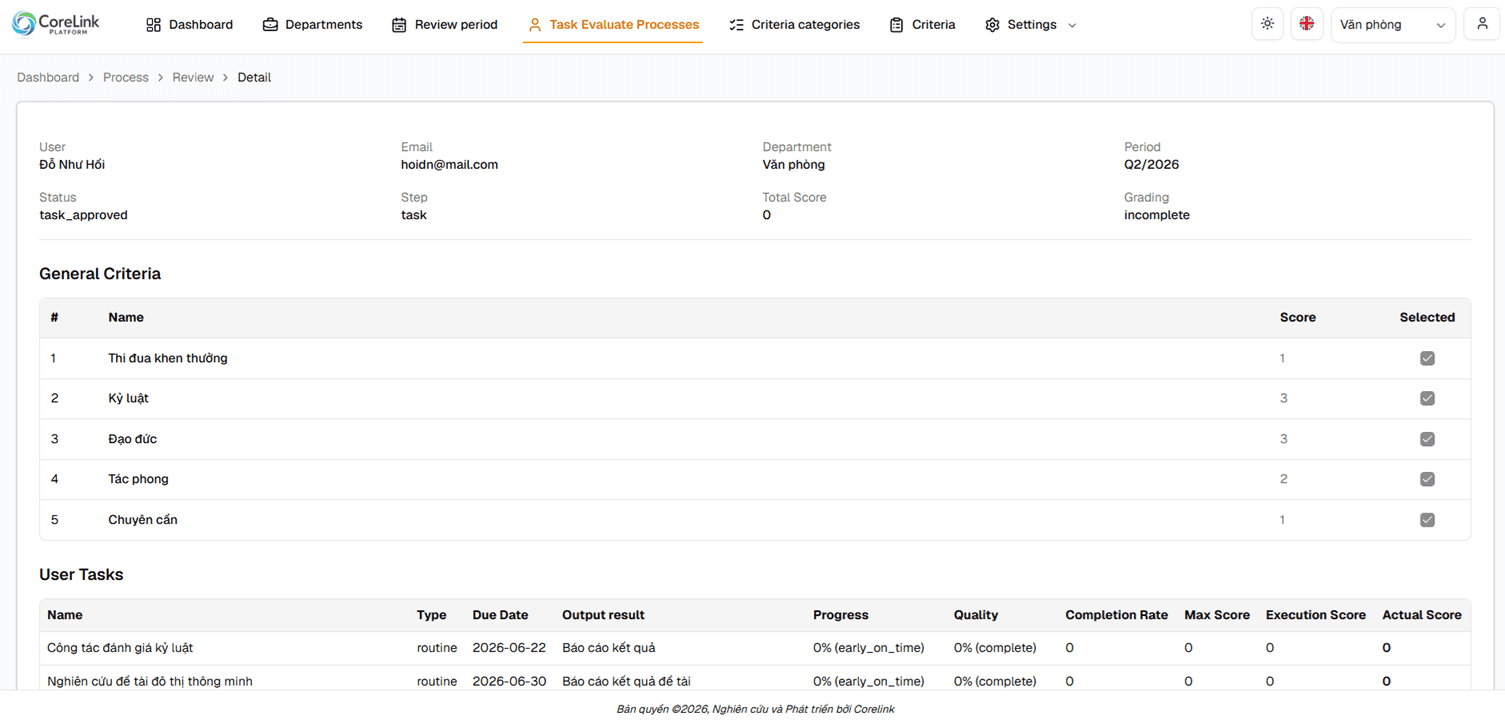Screen dimensions: 1505x720
Task: Open the Văn phòng department dropdown
Action: pyautogui.click(x=1393, y=25)
